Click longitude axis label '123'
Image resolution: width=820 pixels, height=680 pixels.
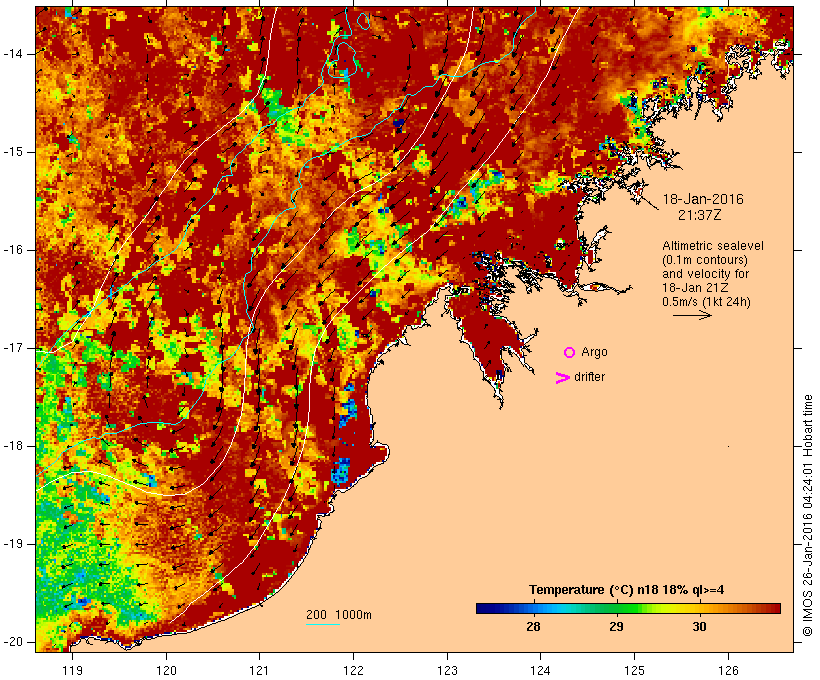pyautogui.click(x=447, y=671)
